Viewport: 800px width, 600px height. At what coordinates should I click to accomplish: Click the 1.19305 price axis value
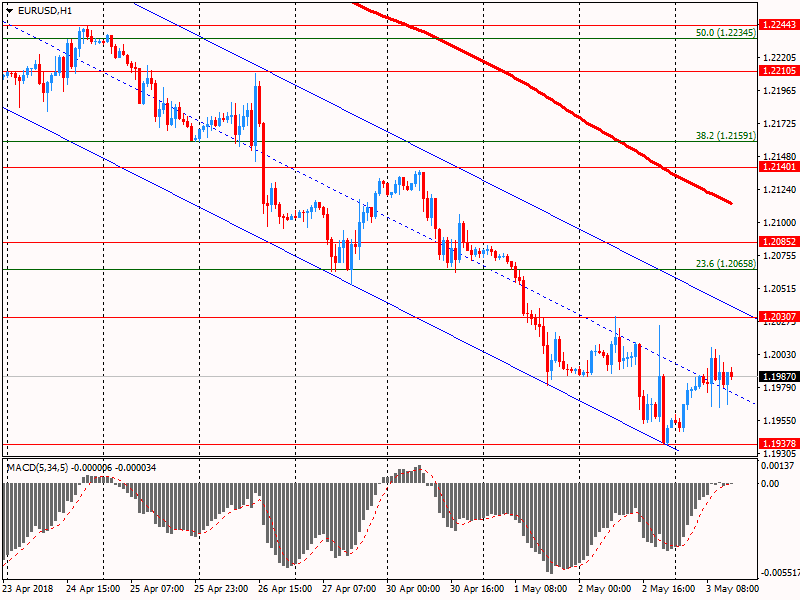click(780, 453)
